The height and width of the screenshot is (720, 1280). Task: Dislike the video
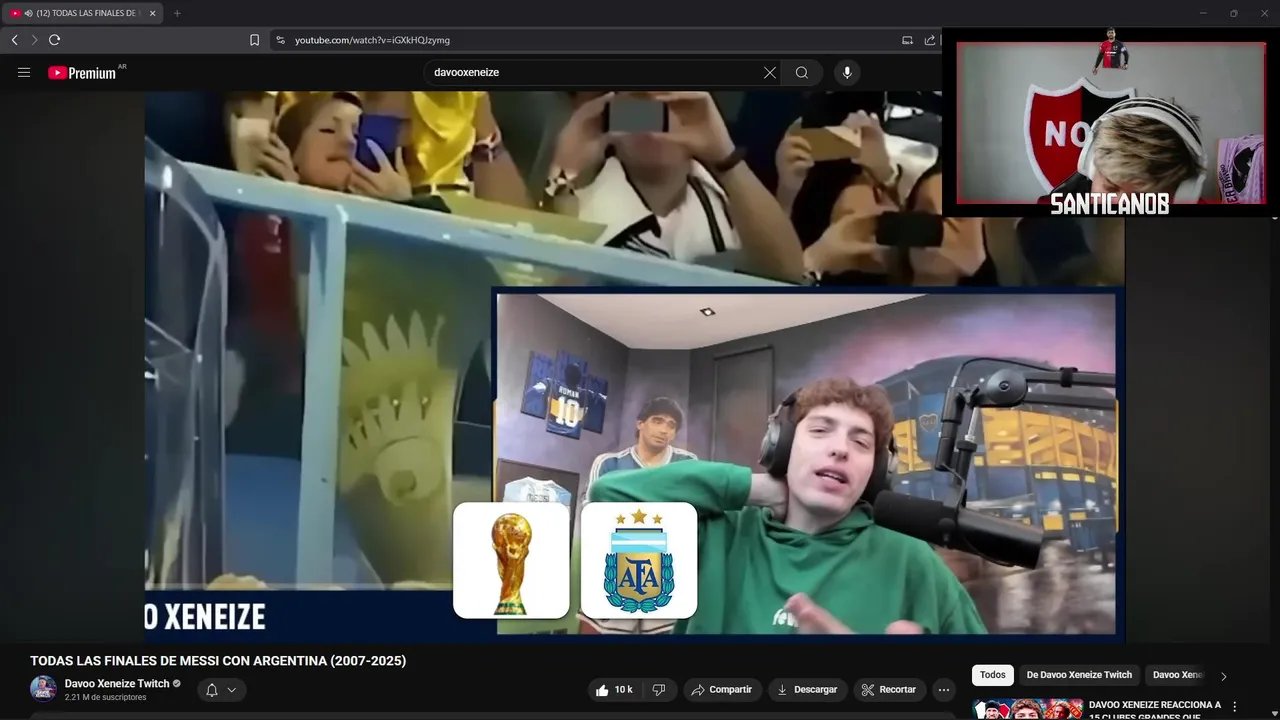pyautogui.click(x=658, y=690)
